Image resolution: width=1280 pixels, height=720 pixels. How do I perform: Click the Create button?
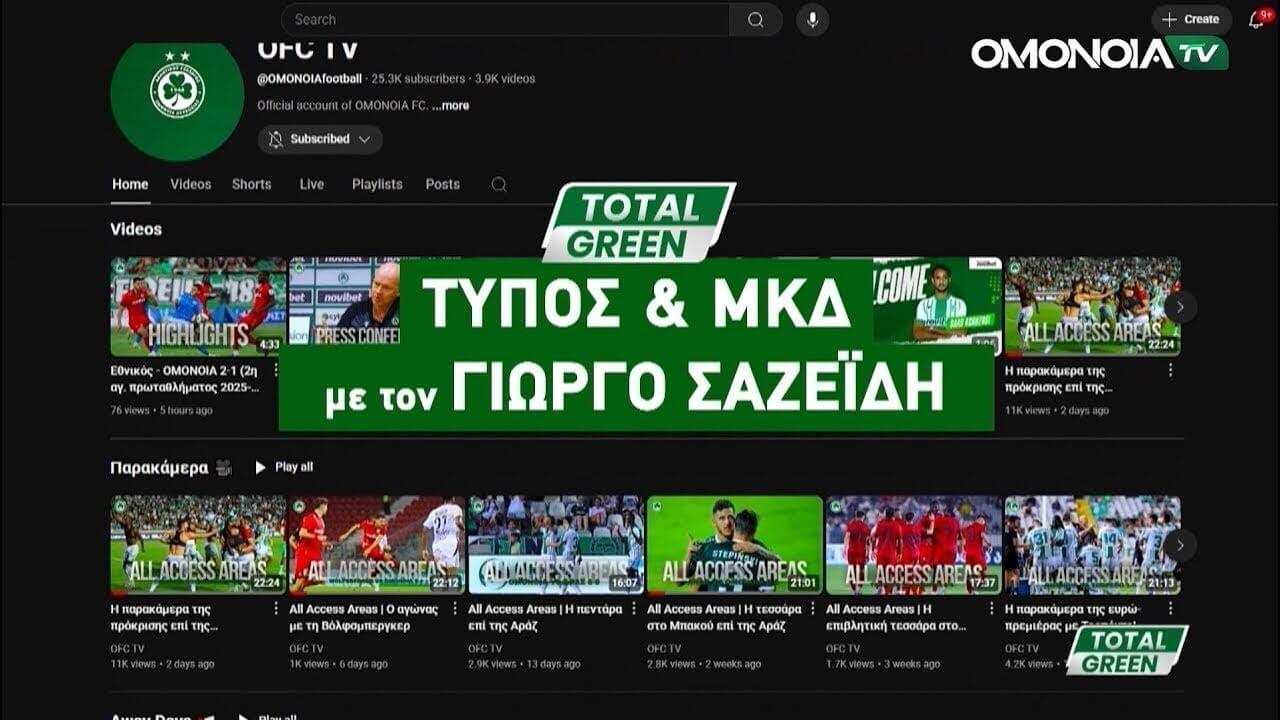(x=1191, y=19)
